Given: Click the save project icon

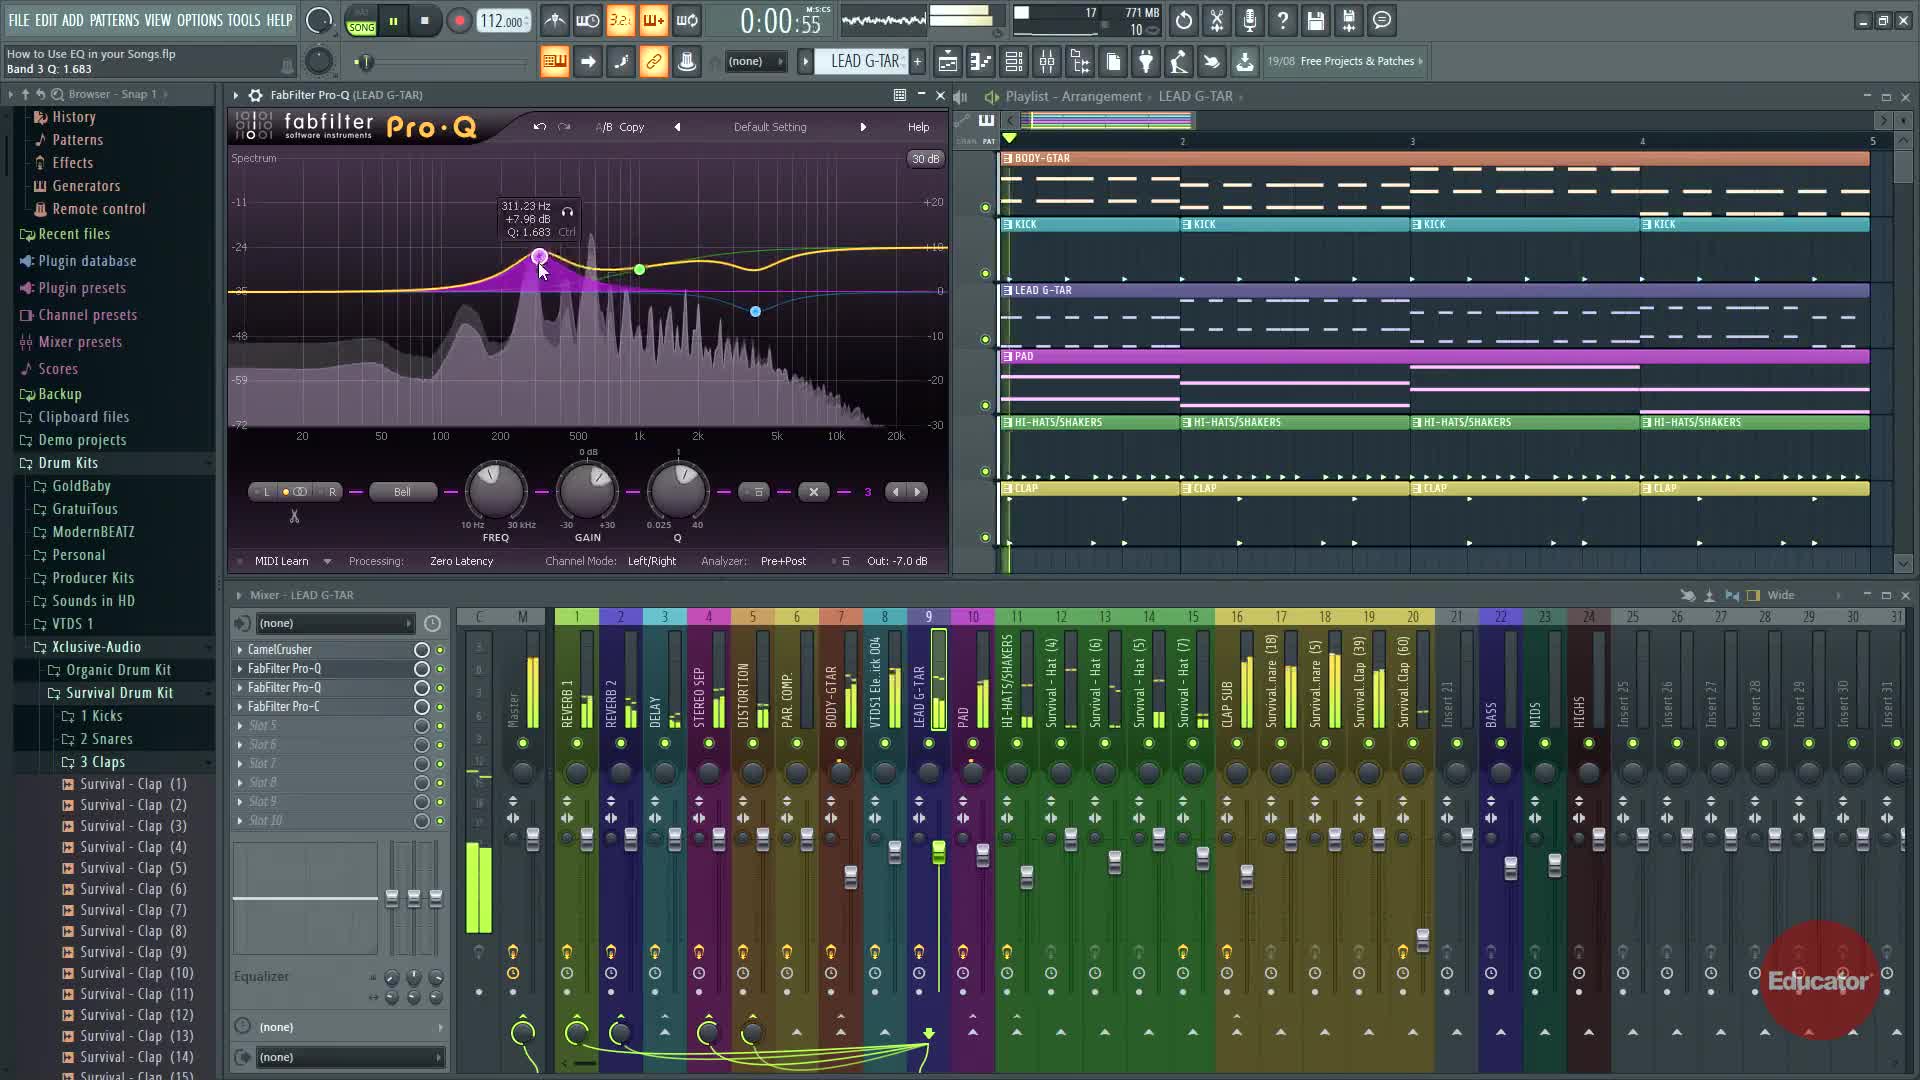Looking at the screenshot, I should (1316, 20).
